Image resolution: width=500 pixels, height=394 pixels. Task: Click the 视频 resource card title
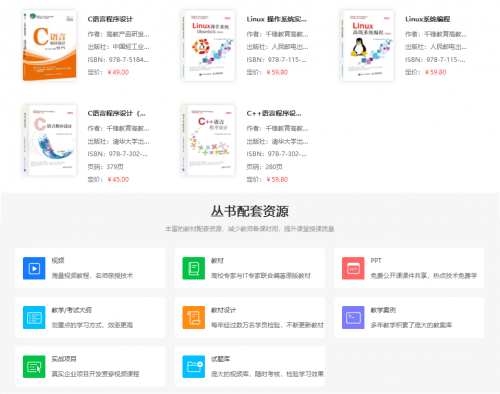click(x=58, y=260)
